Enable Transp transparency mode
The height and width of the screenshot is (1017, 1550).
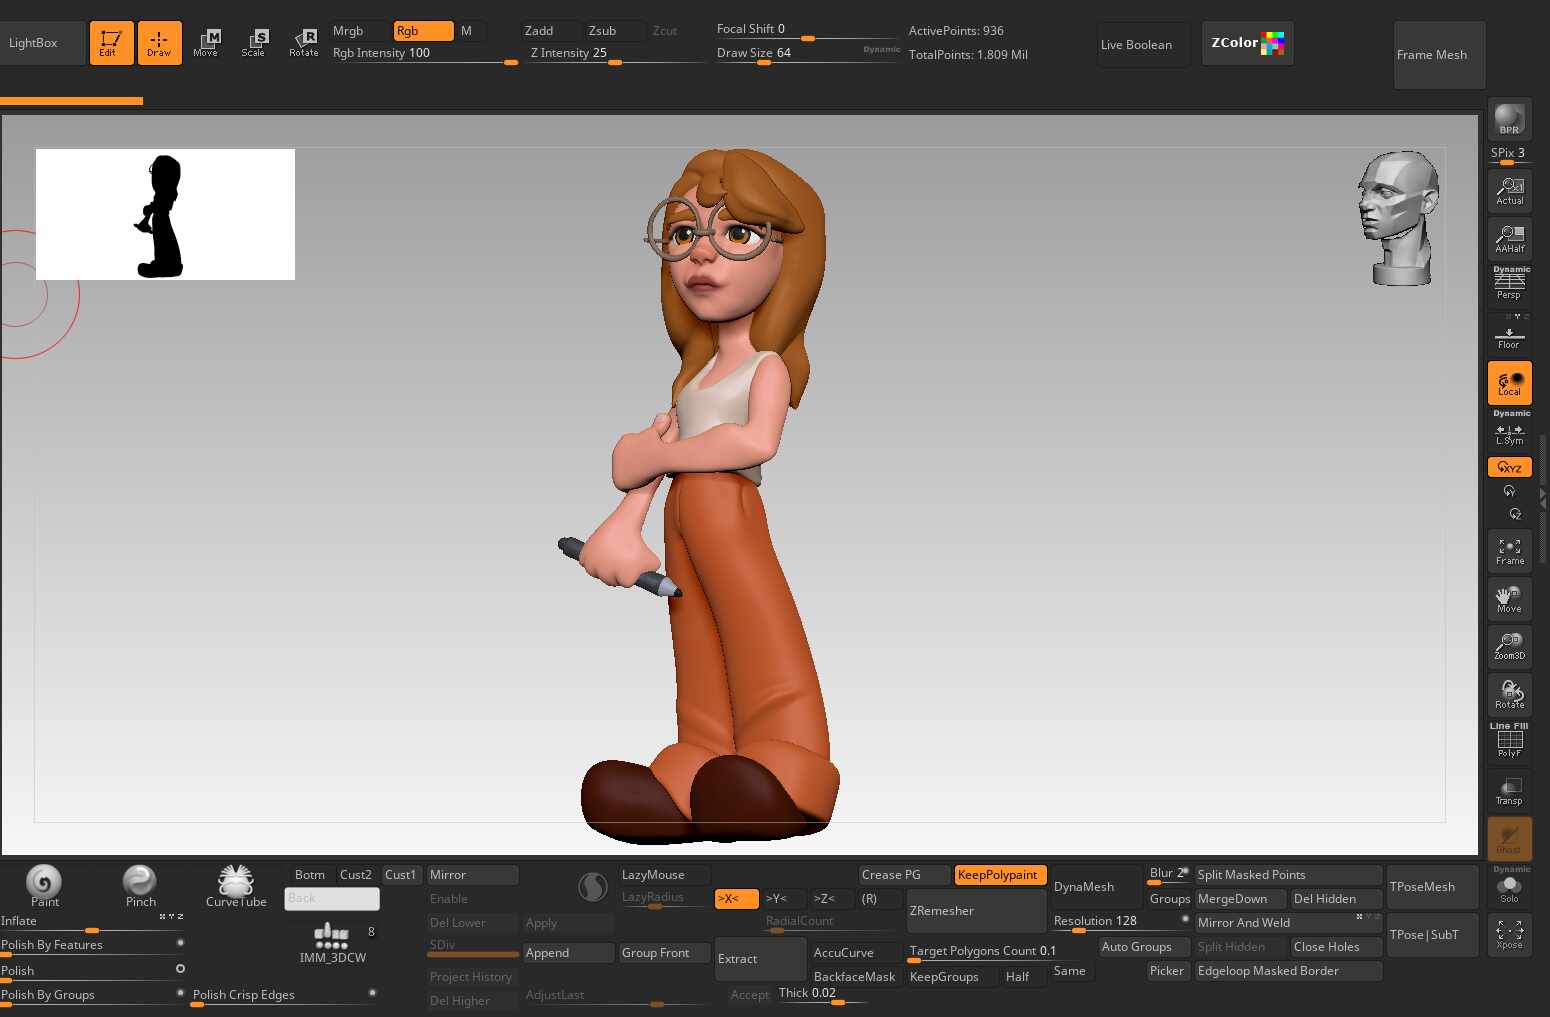click(1509, 791)
